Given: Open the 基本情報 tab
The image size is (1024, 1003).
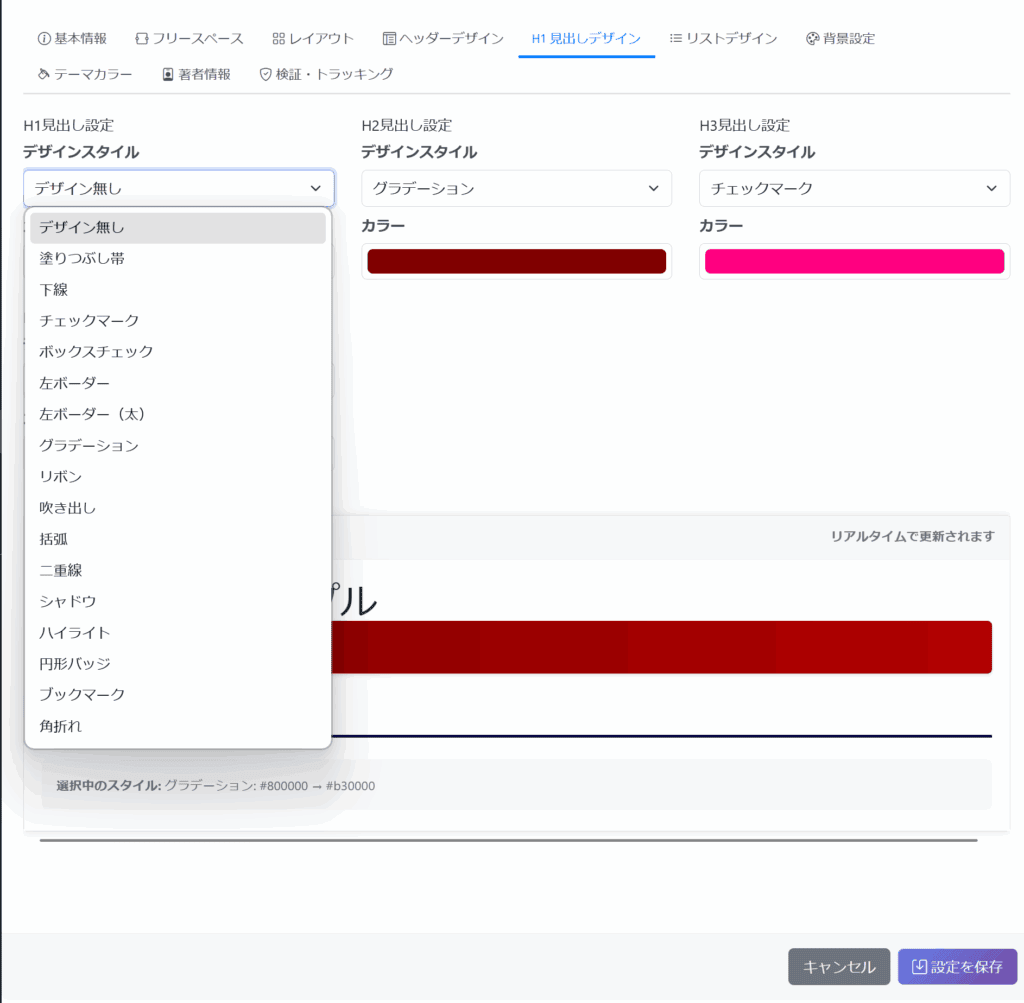Looking at the screenshot, I should coord(72,39).
